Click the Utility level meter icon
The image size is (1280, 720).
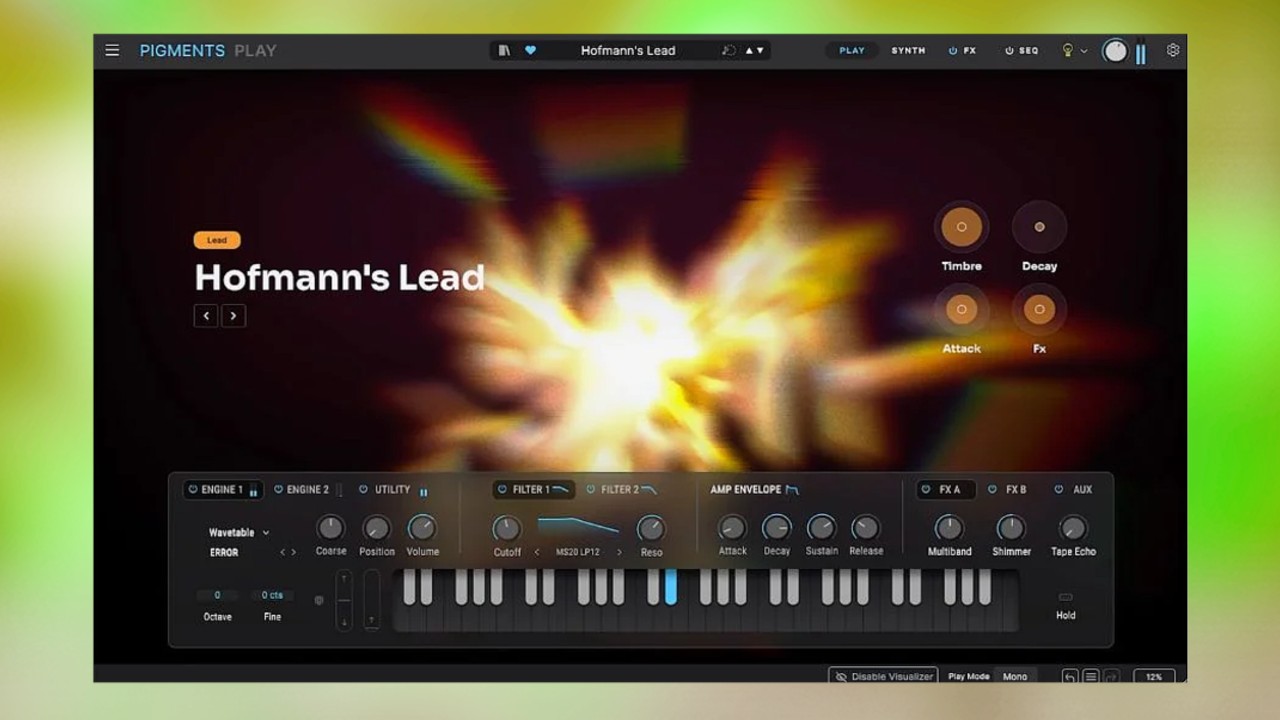point(424,491)
